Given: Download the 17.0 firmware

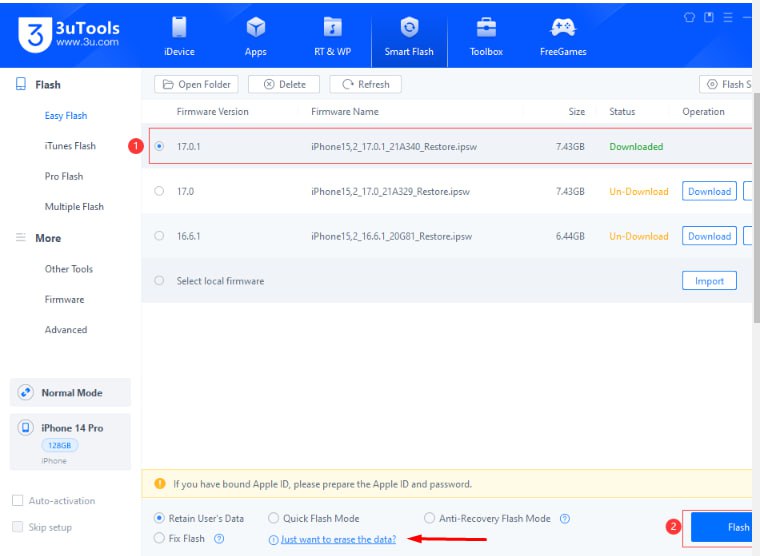Looking at the screenshot, I should tap(709, 191).
